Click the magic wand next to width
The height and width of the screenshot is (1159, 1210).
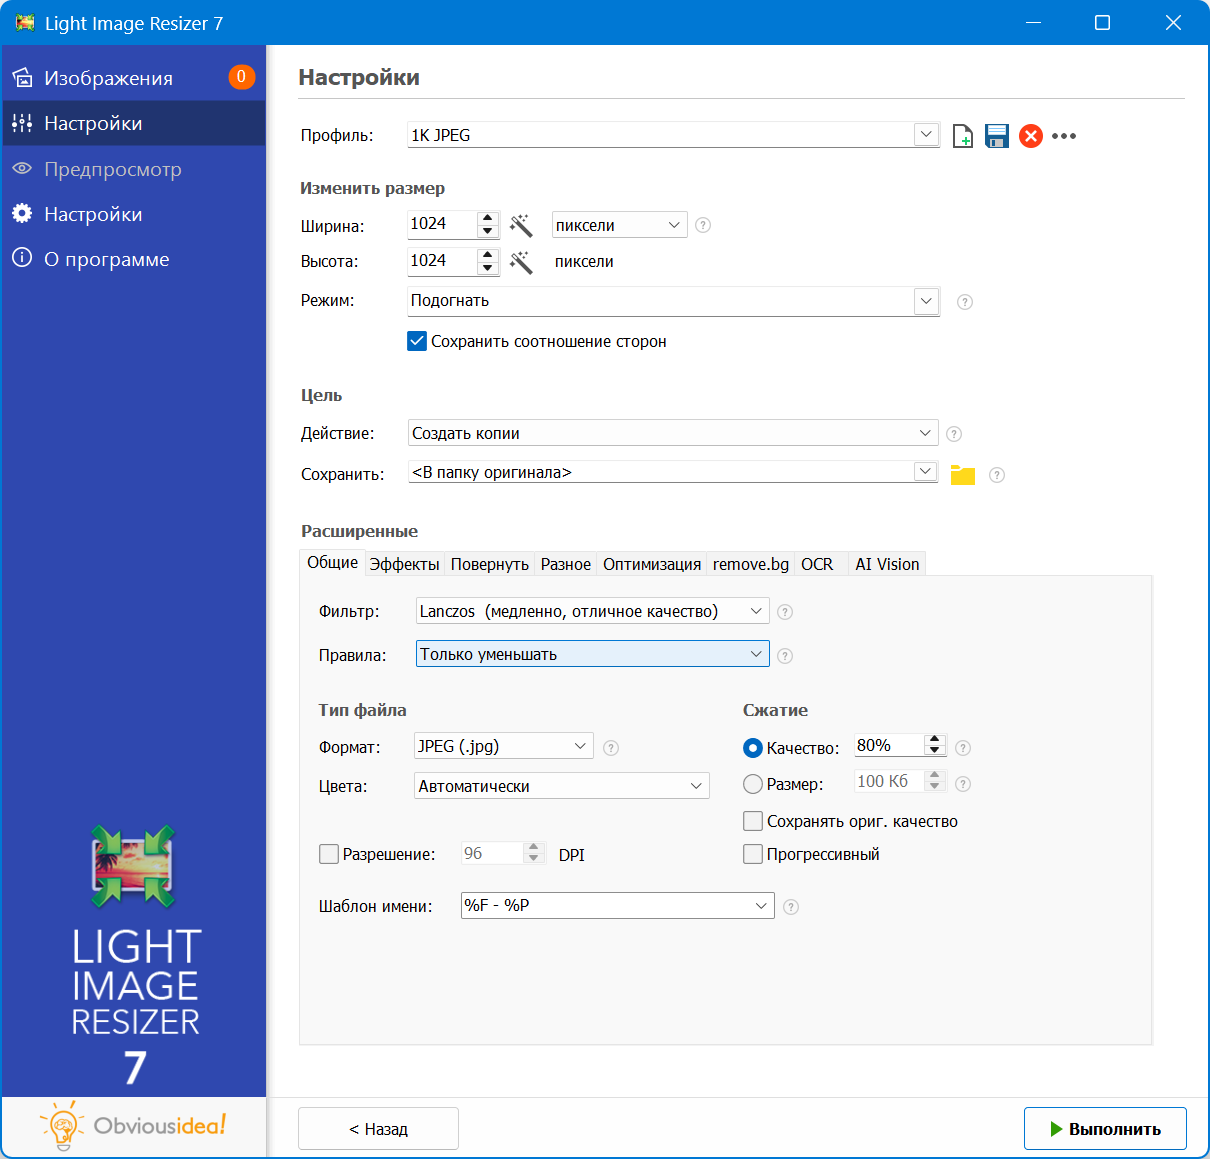[x=521, y=225]
